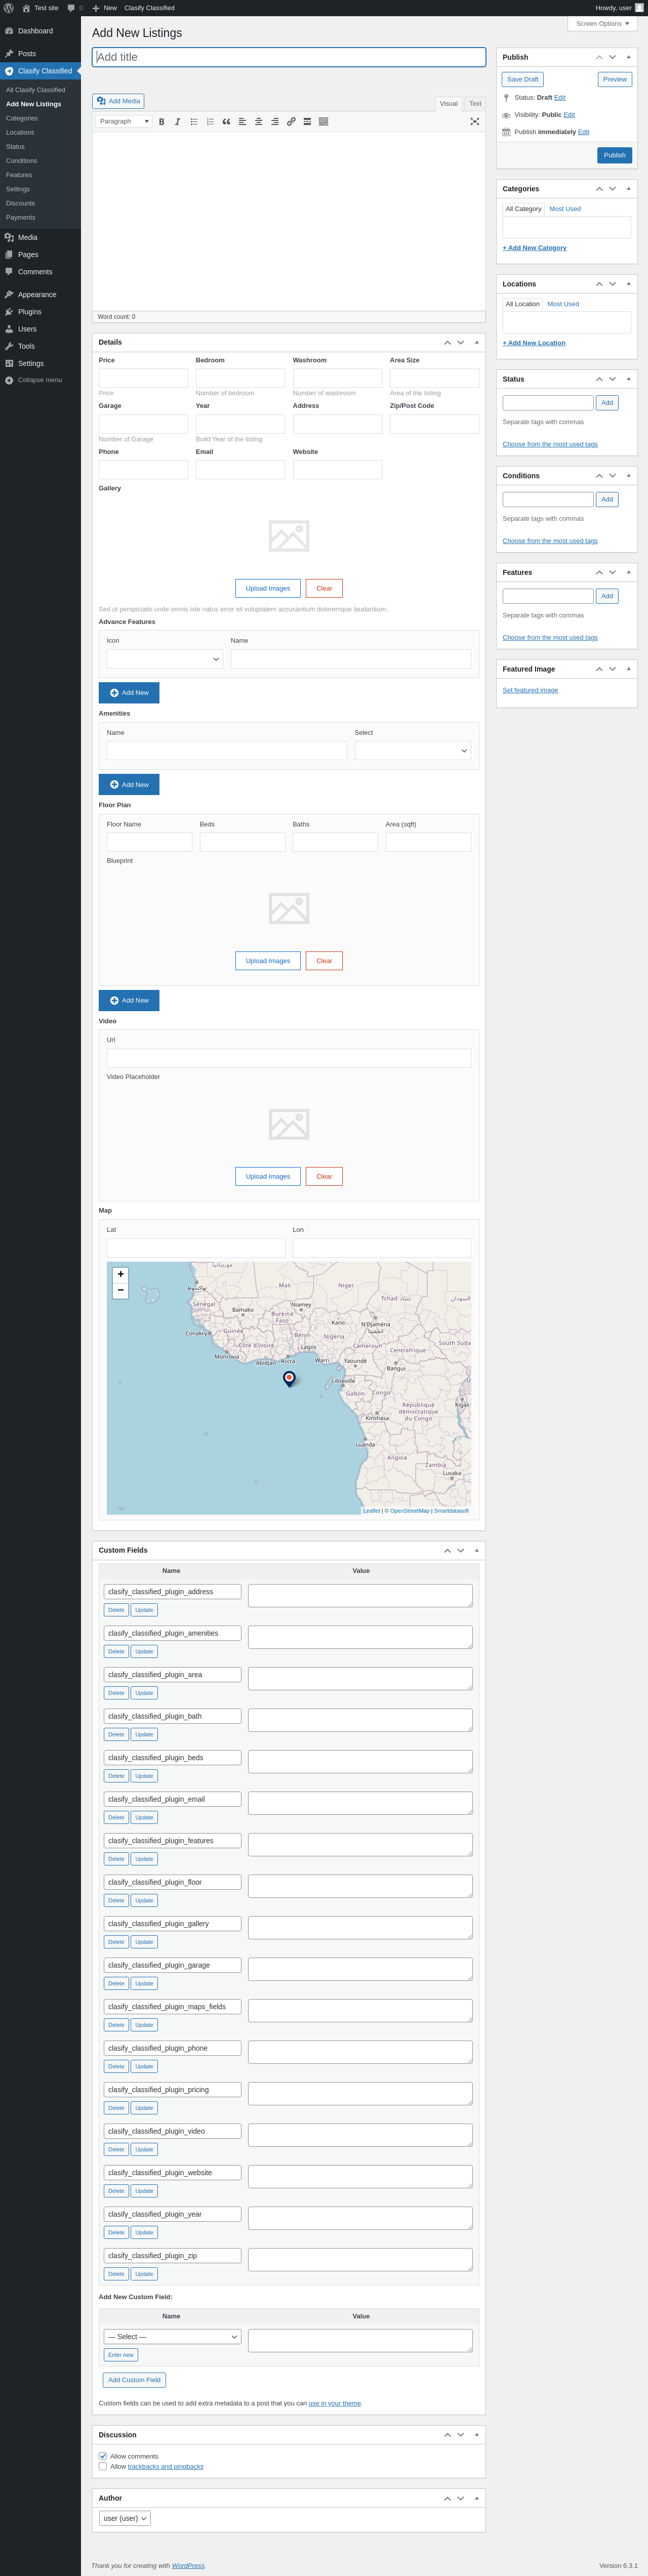Click Add button in Conditions panel
This screenshot has width=648, height=2576.
(x=607, y=499)
